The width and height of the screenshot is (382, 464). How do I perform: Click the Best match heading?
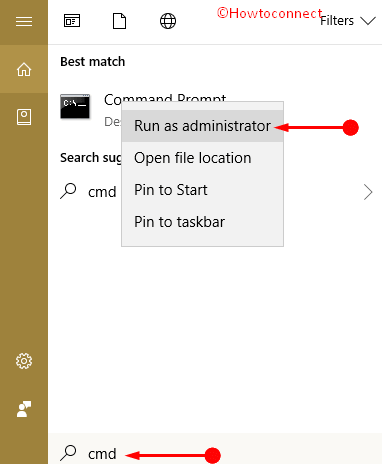point(93,62)
